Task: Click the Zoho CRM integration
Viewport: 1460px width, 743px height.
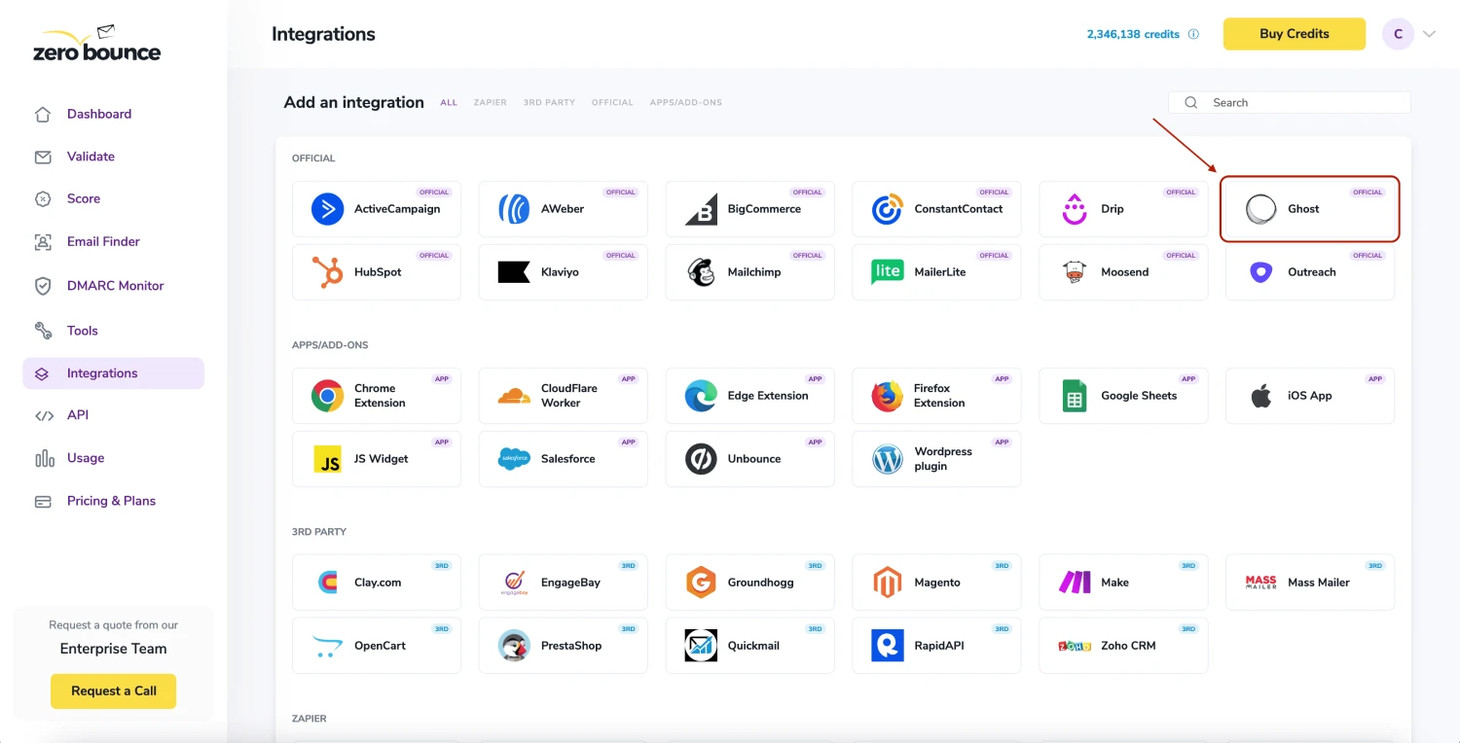Action: pyautogui.click(x=1123, y=645)
